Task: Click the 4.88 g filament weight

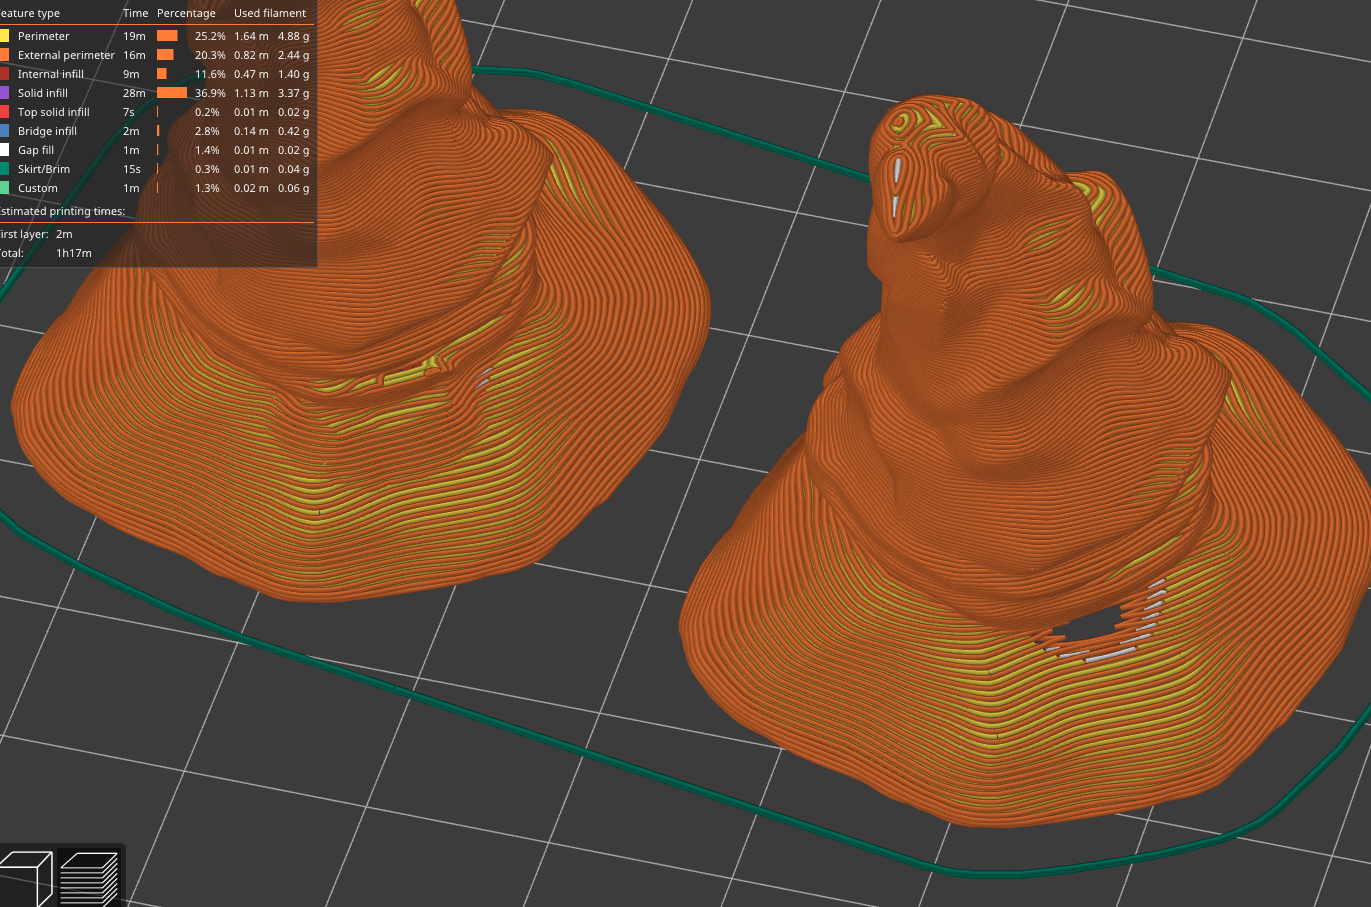Action: pos(293,36)
